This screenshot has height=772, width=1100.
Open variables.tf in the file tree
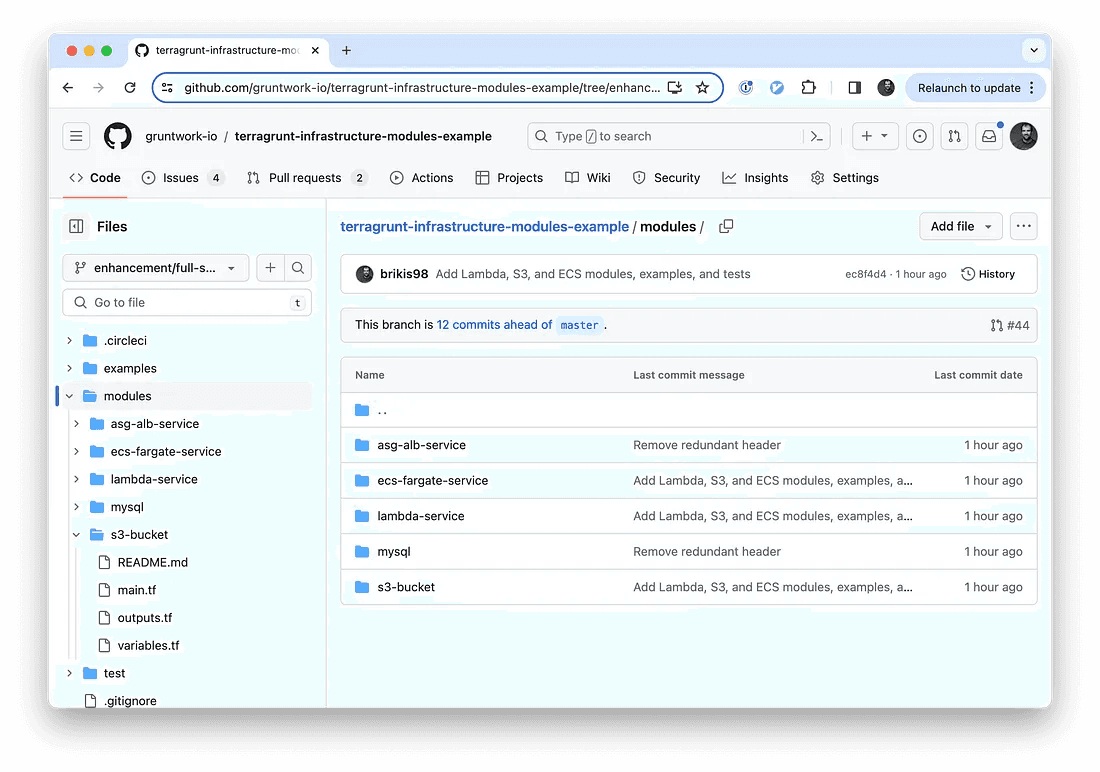pos(149,646)
